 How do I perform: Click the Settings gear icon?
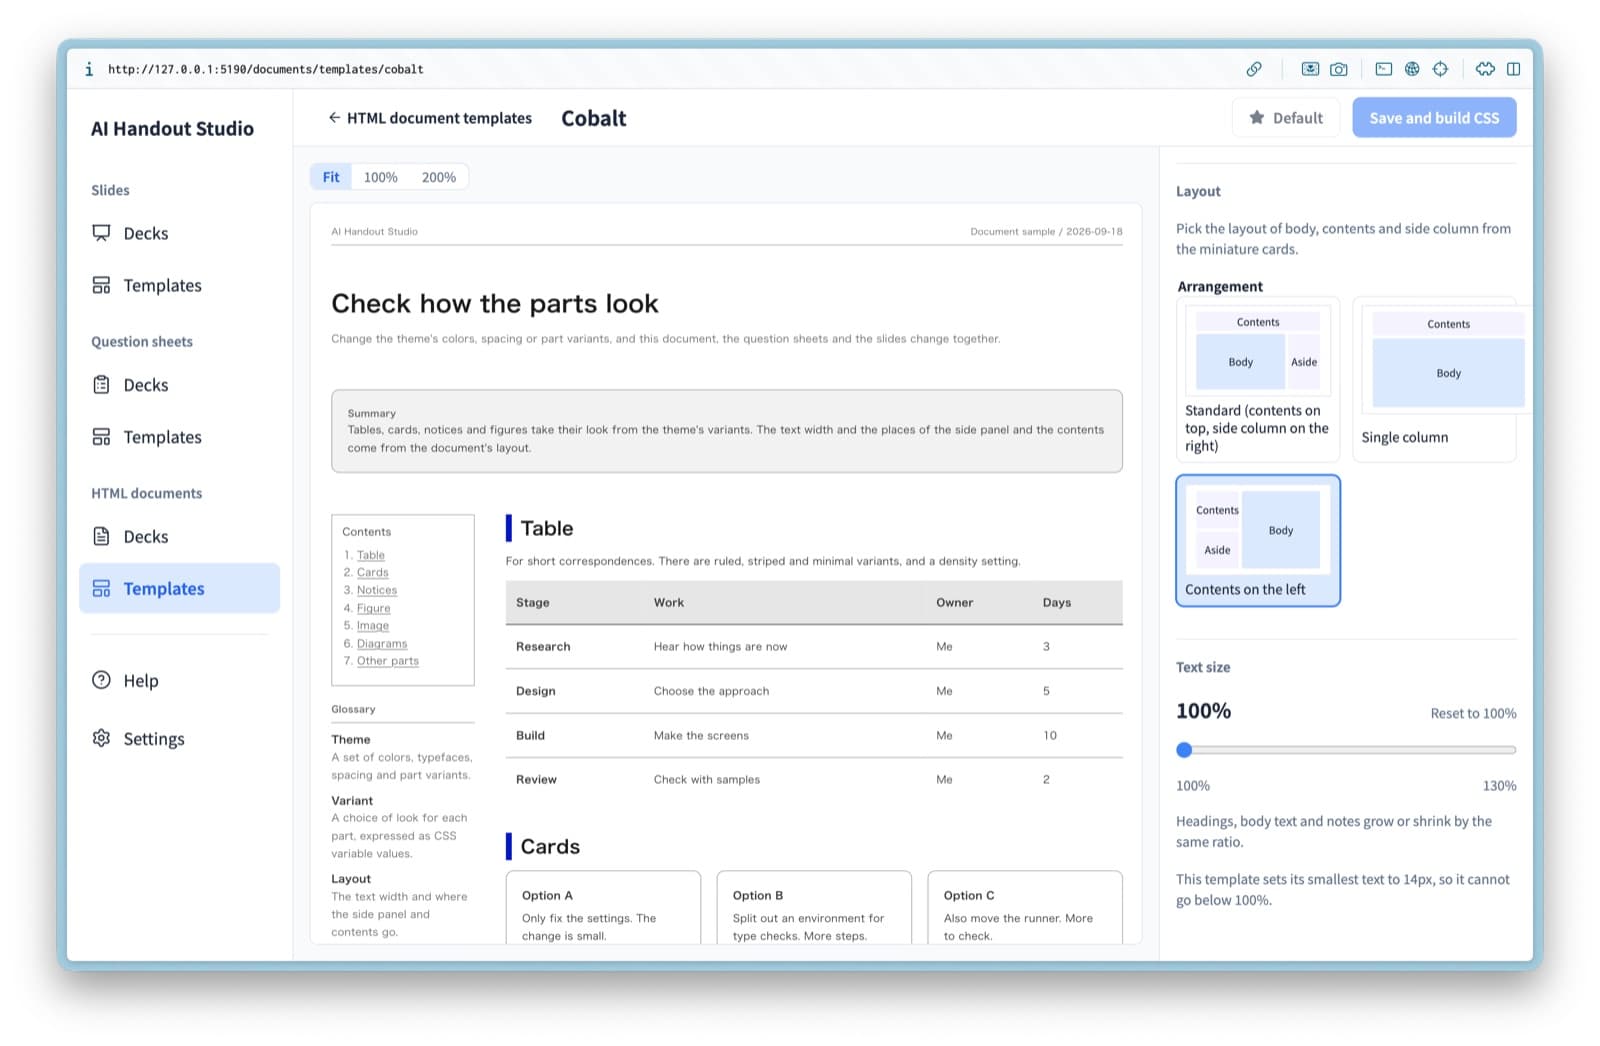[101, 738]
